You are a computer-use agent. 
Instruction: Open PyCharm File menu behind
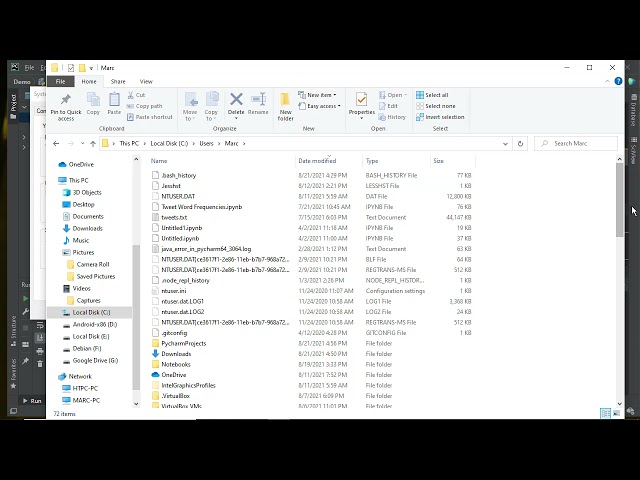tap(29, 68)
